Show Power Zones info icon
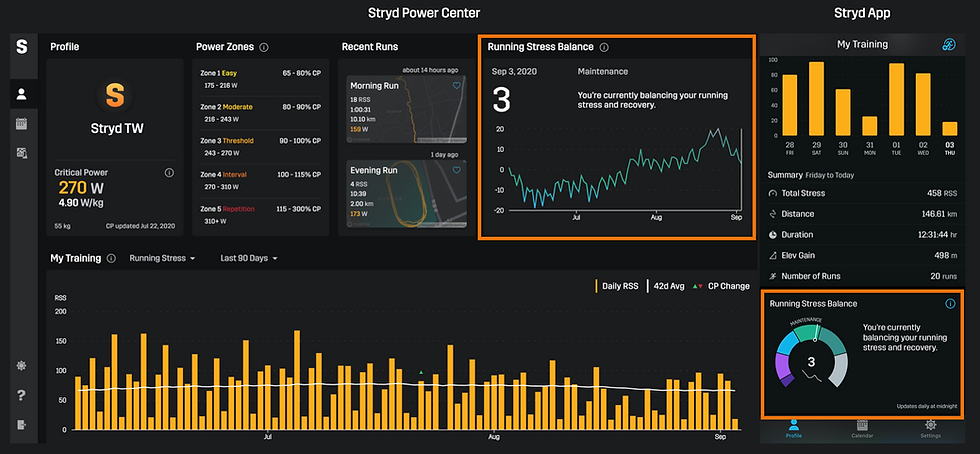Screen dimensions: 980x454 click(x=264, y=47)
